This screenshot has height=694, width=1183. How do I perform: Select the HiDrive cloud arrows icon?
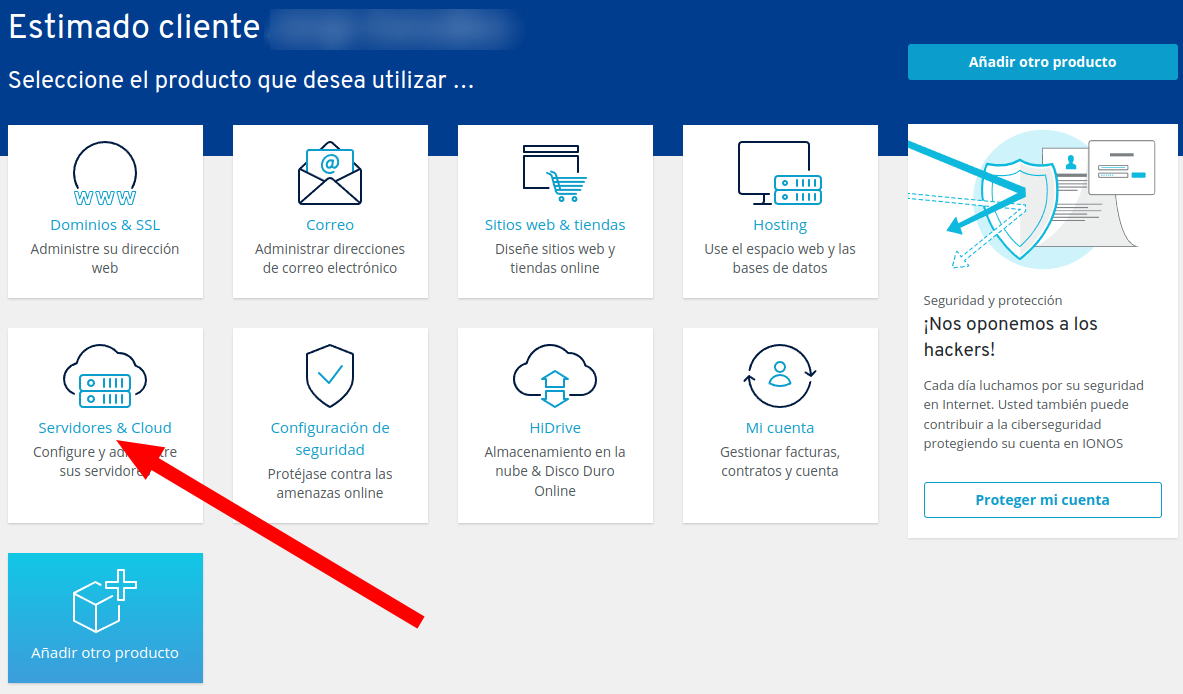tap(555, 376)
